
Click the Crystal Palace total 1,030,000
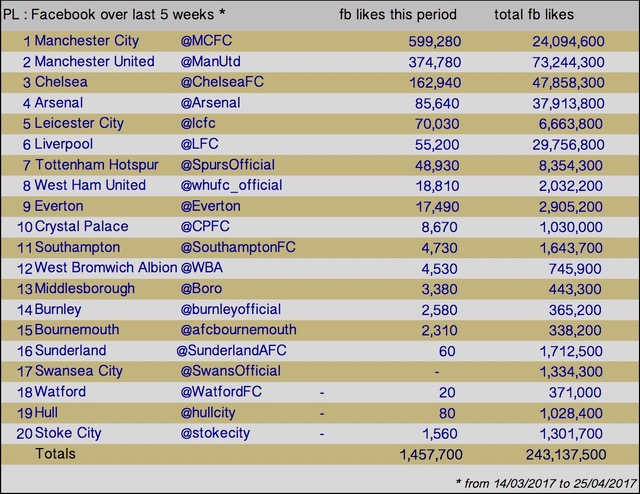pyautogui.click(x=571, y=227)
